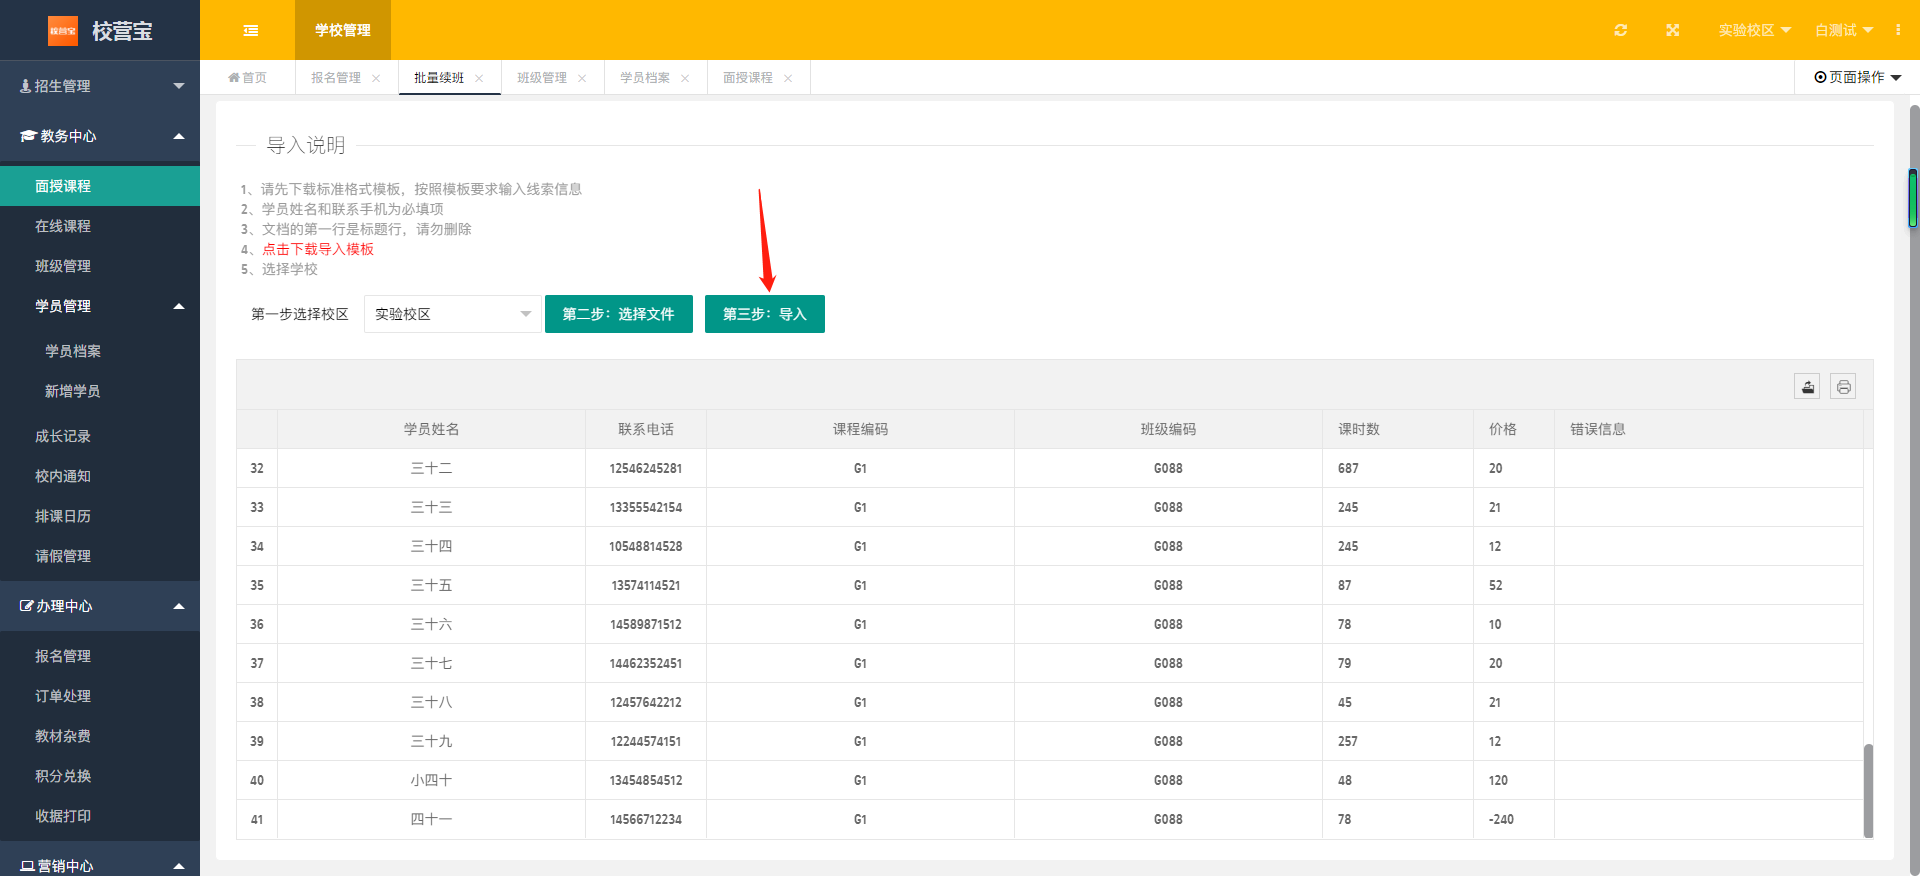The image size is (1920, 876).
Task: Click 第三步：导入 button
Action: (765, 314)
